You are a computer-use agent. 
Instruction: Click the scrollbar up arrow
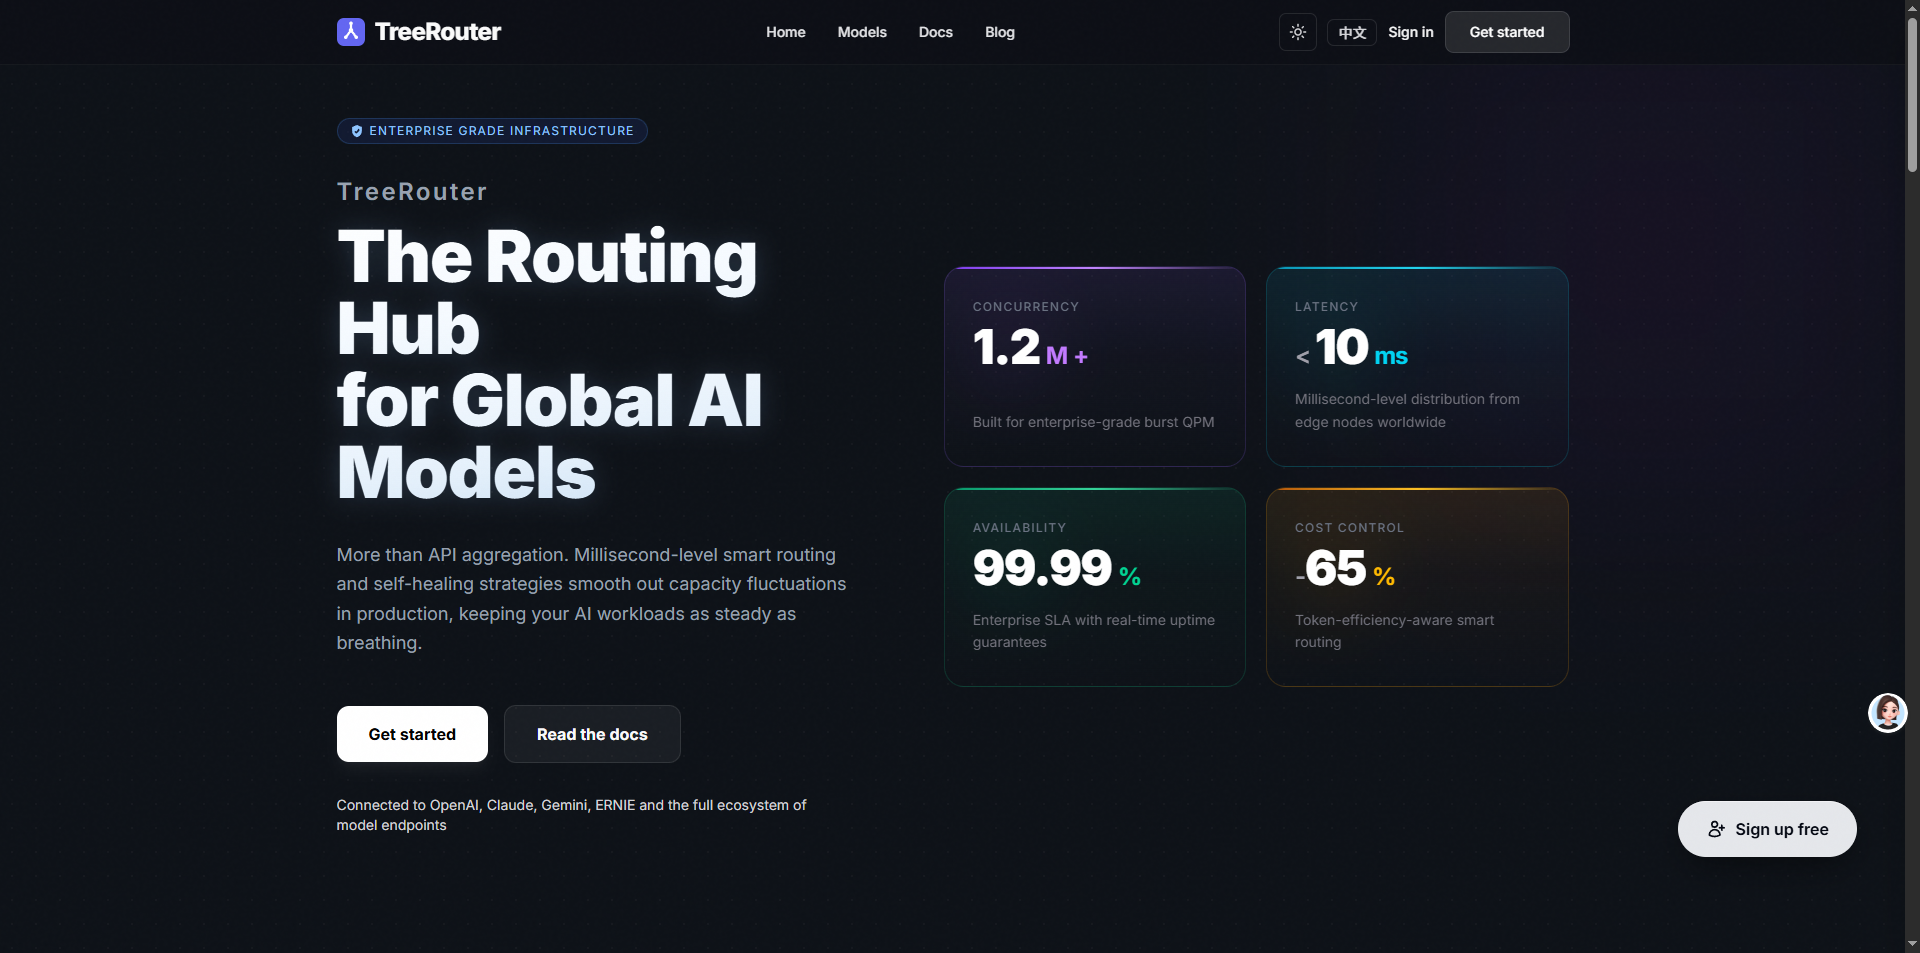(1912, 8)
